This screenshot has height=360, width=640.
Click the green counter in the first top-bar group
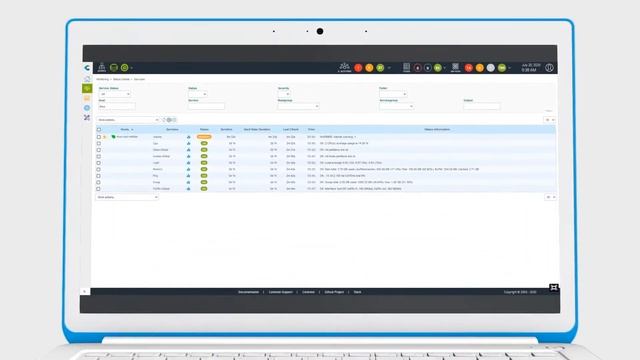[380, 68]
